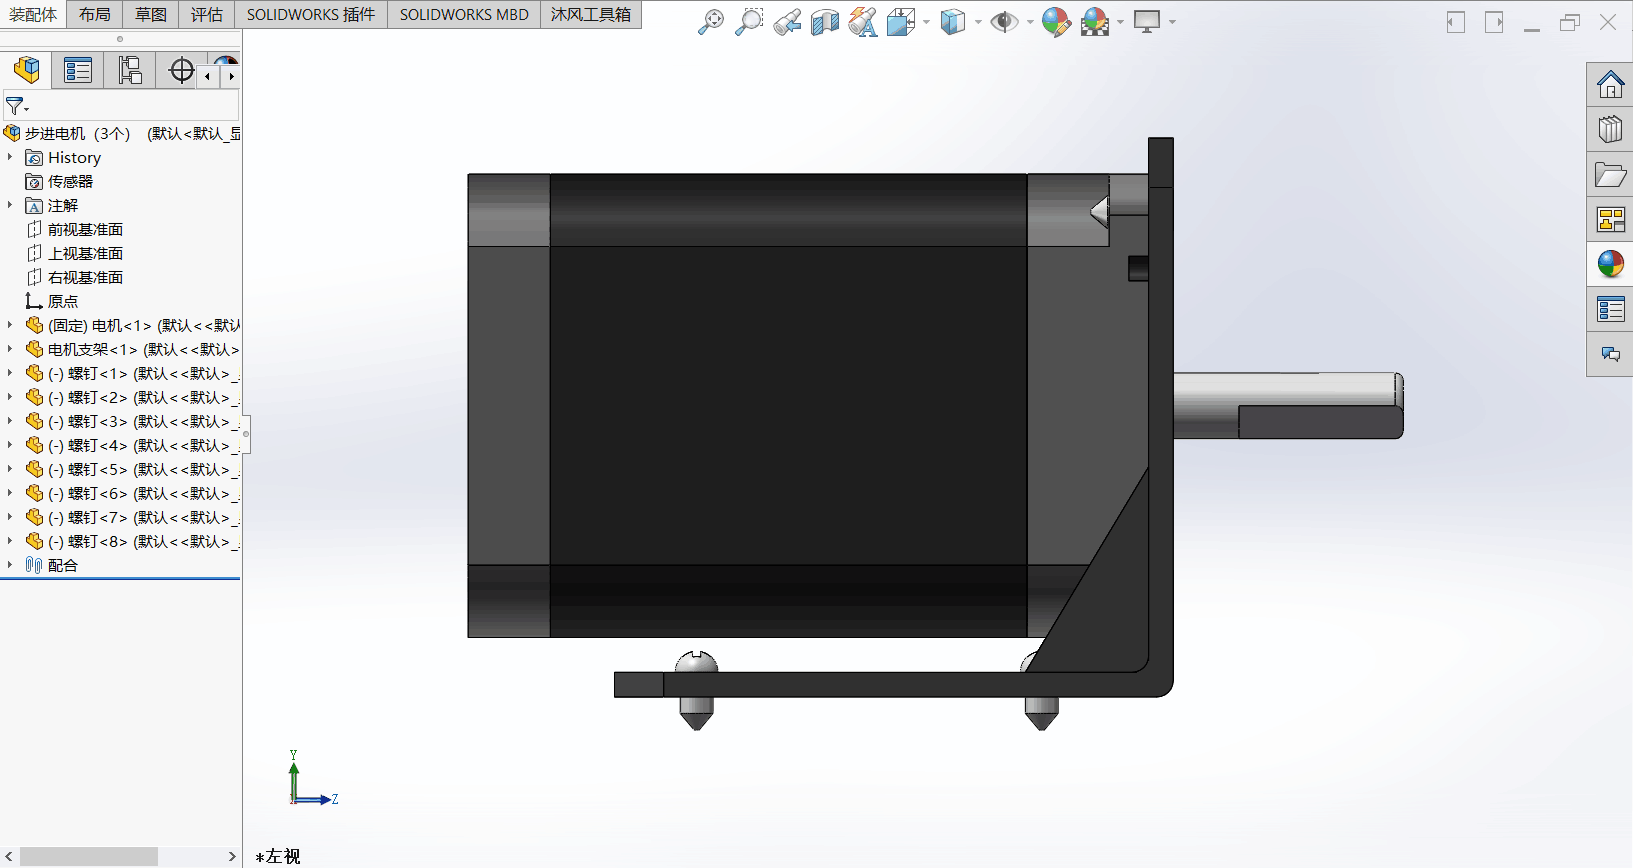Open the Design Library task pane icon
Viewport: 1633px width, 868px height.
tap(1610, 129)
